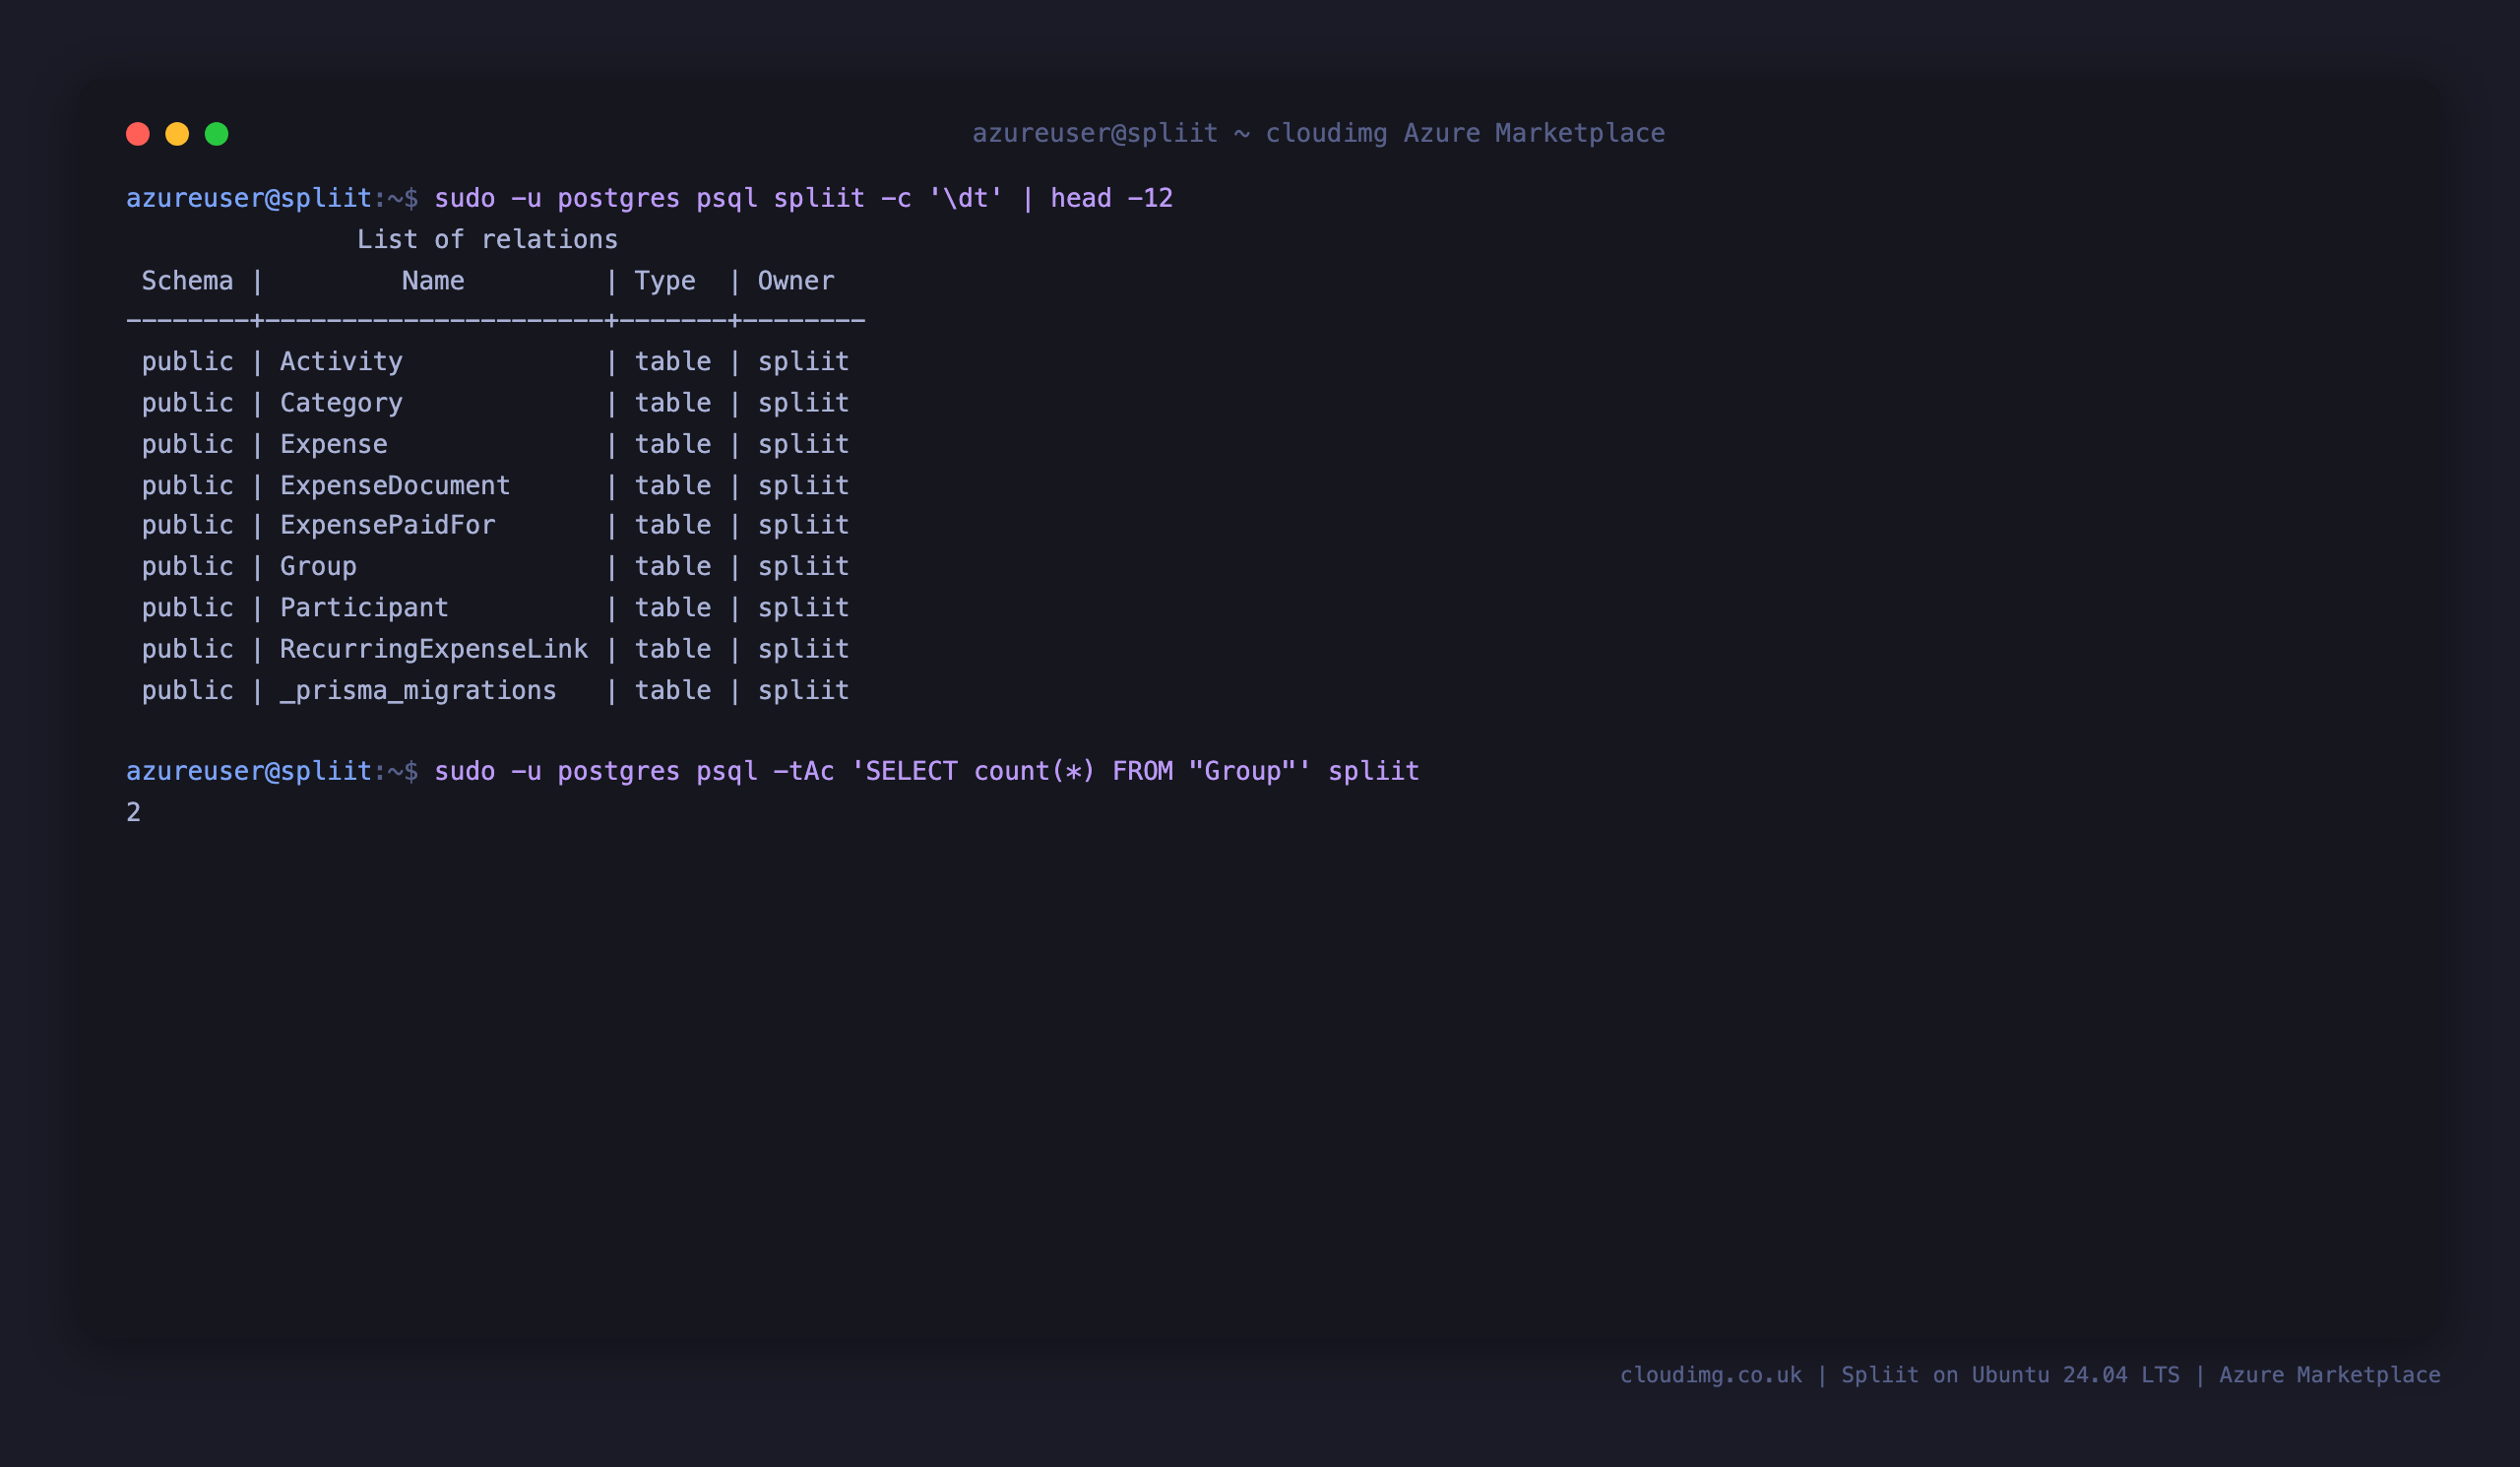Click 'table' in the Category row
The width and height of the screenshot is (2520, 1467).
673,403
